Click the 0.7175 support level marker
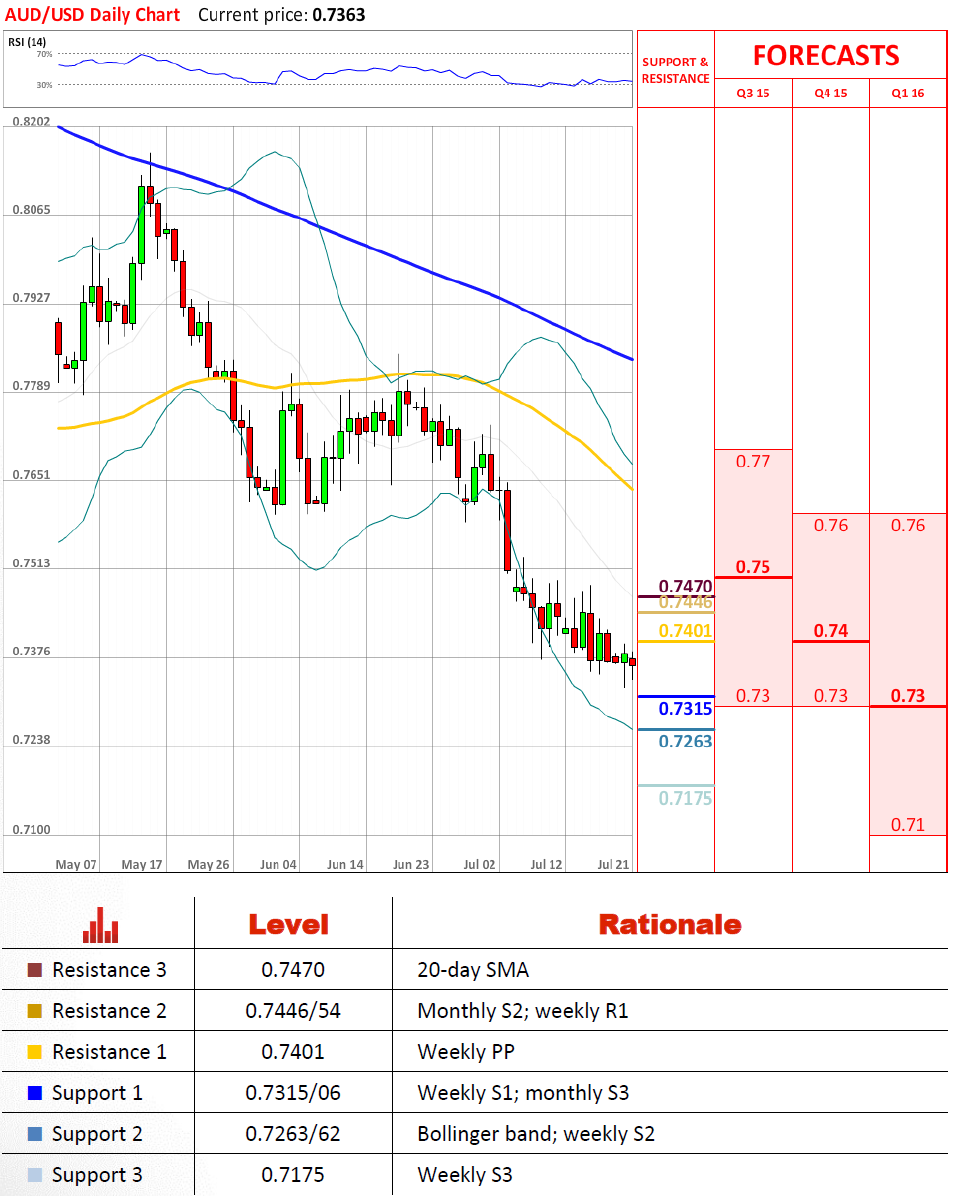 685,797
